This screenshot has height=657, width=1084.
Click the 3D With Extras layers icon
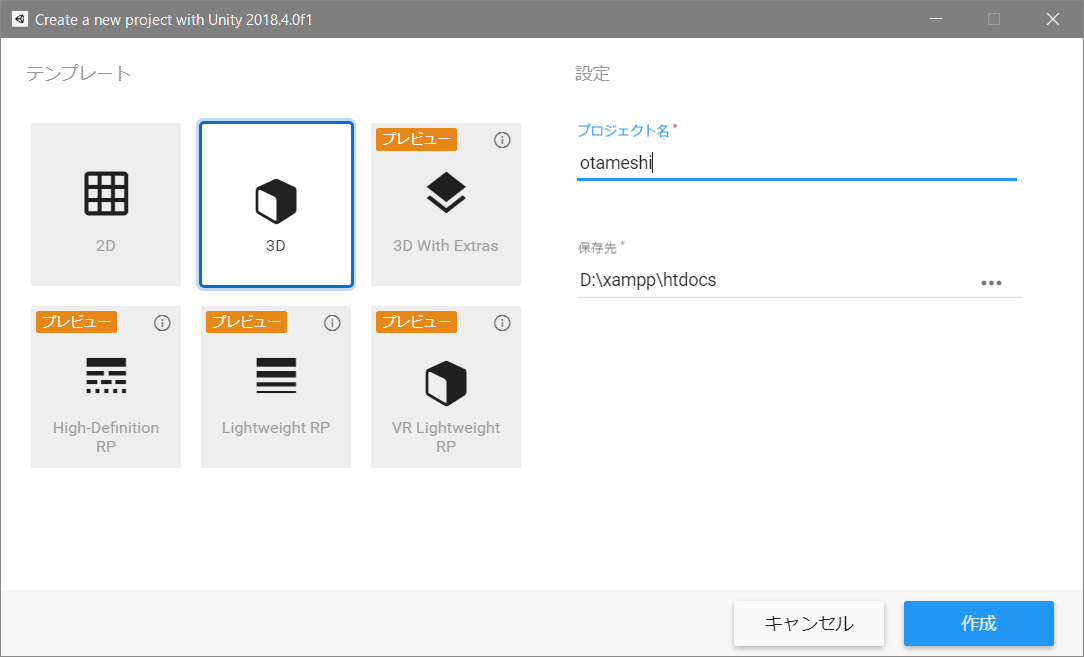(x=445, y=192)
